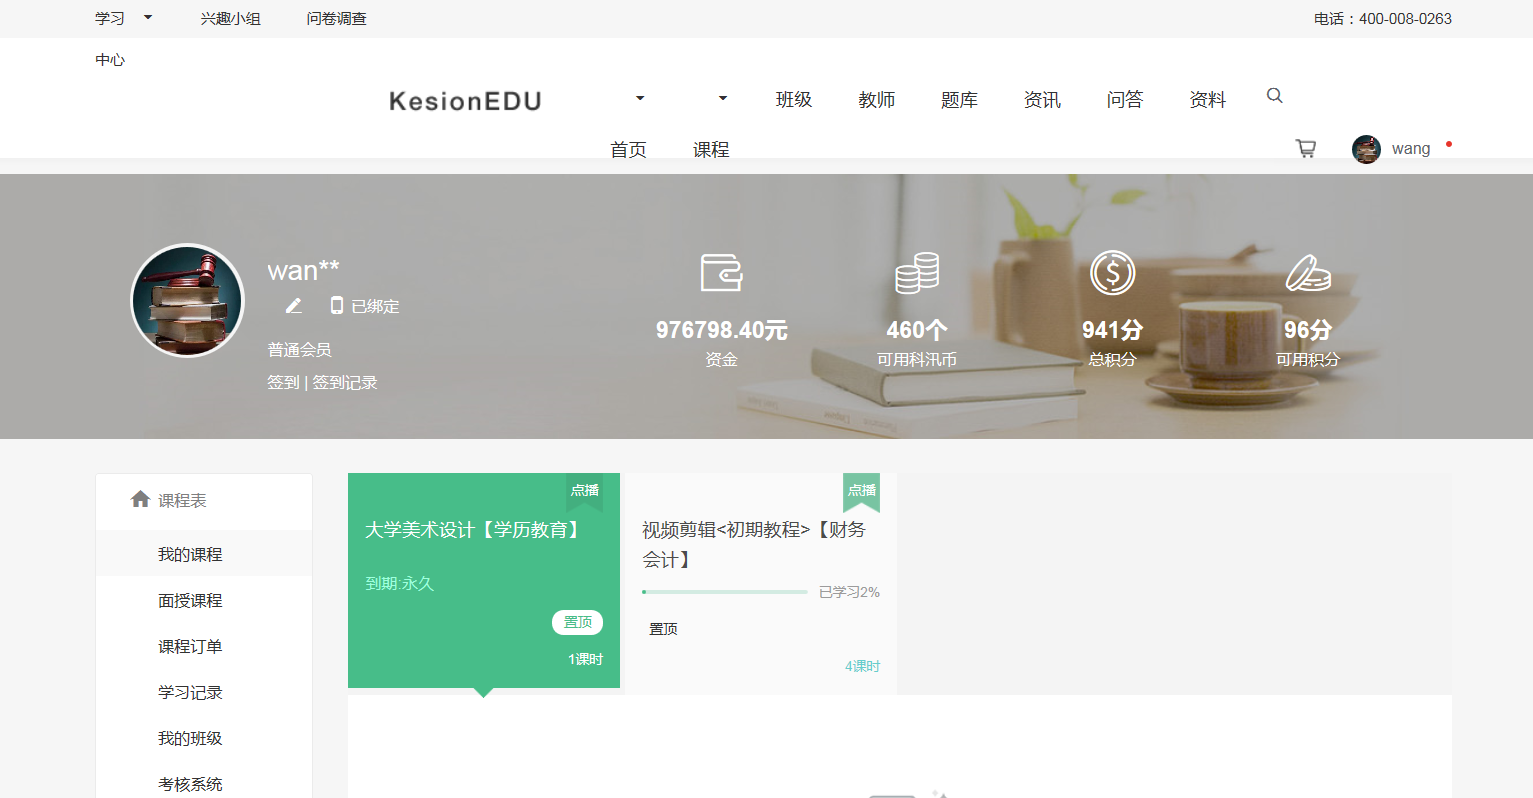Expand the 学习中心 dropdown arrow

coord(148,18)
